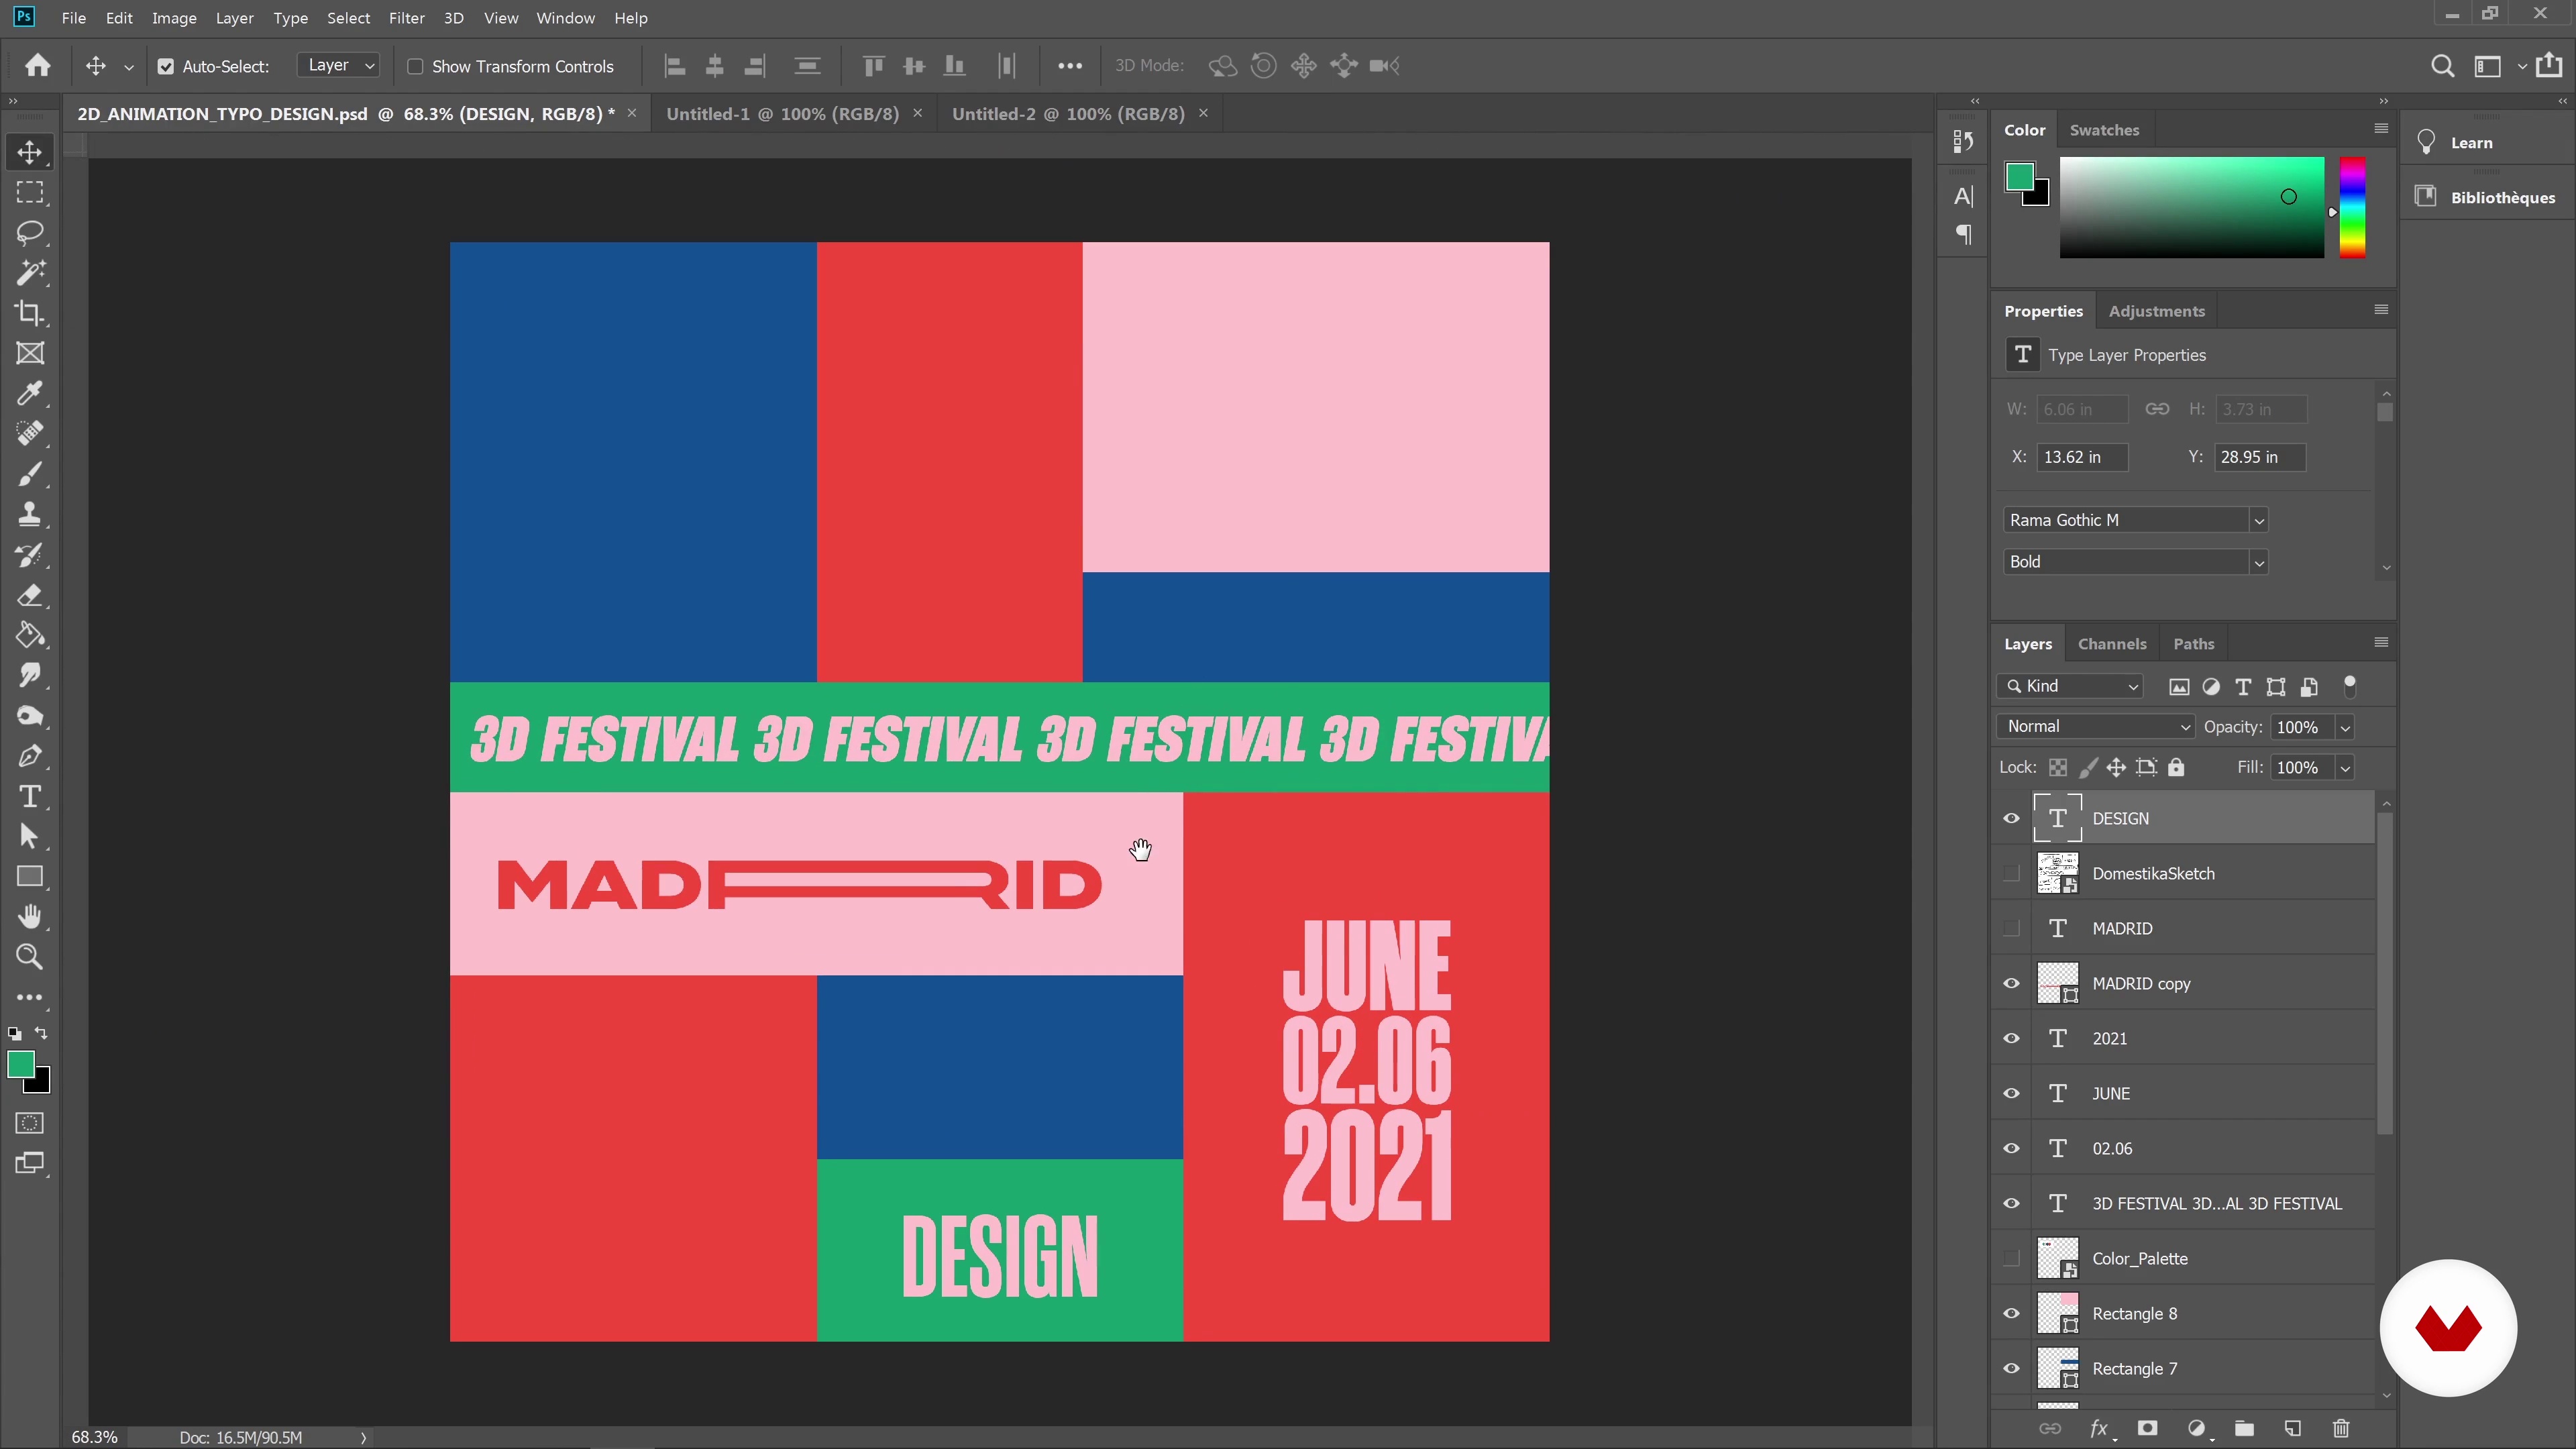Select the Hand tool
Viewport: 2576px width, 1449px height.
[30, 917]
